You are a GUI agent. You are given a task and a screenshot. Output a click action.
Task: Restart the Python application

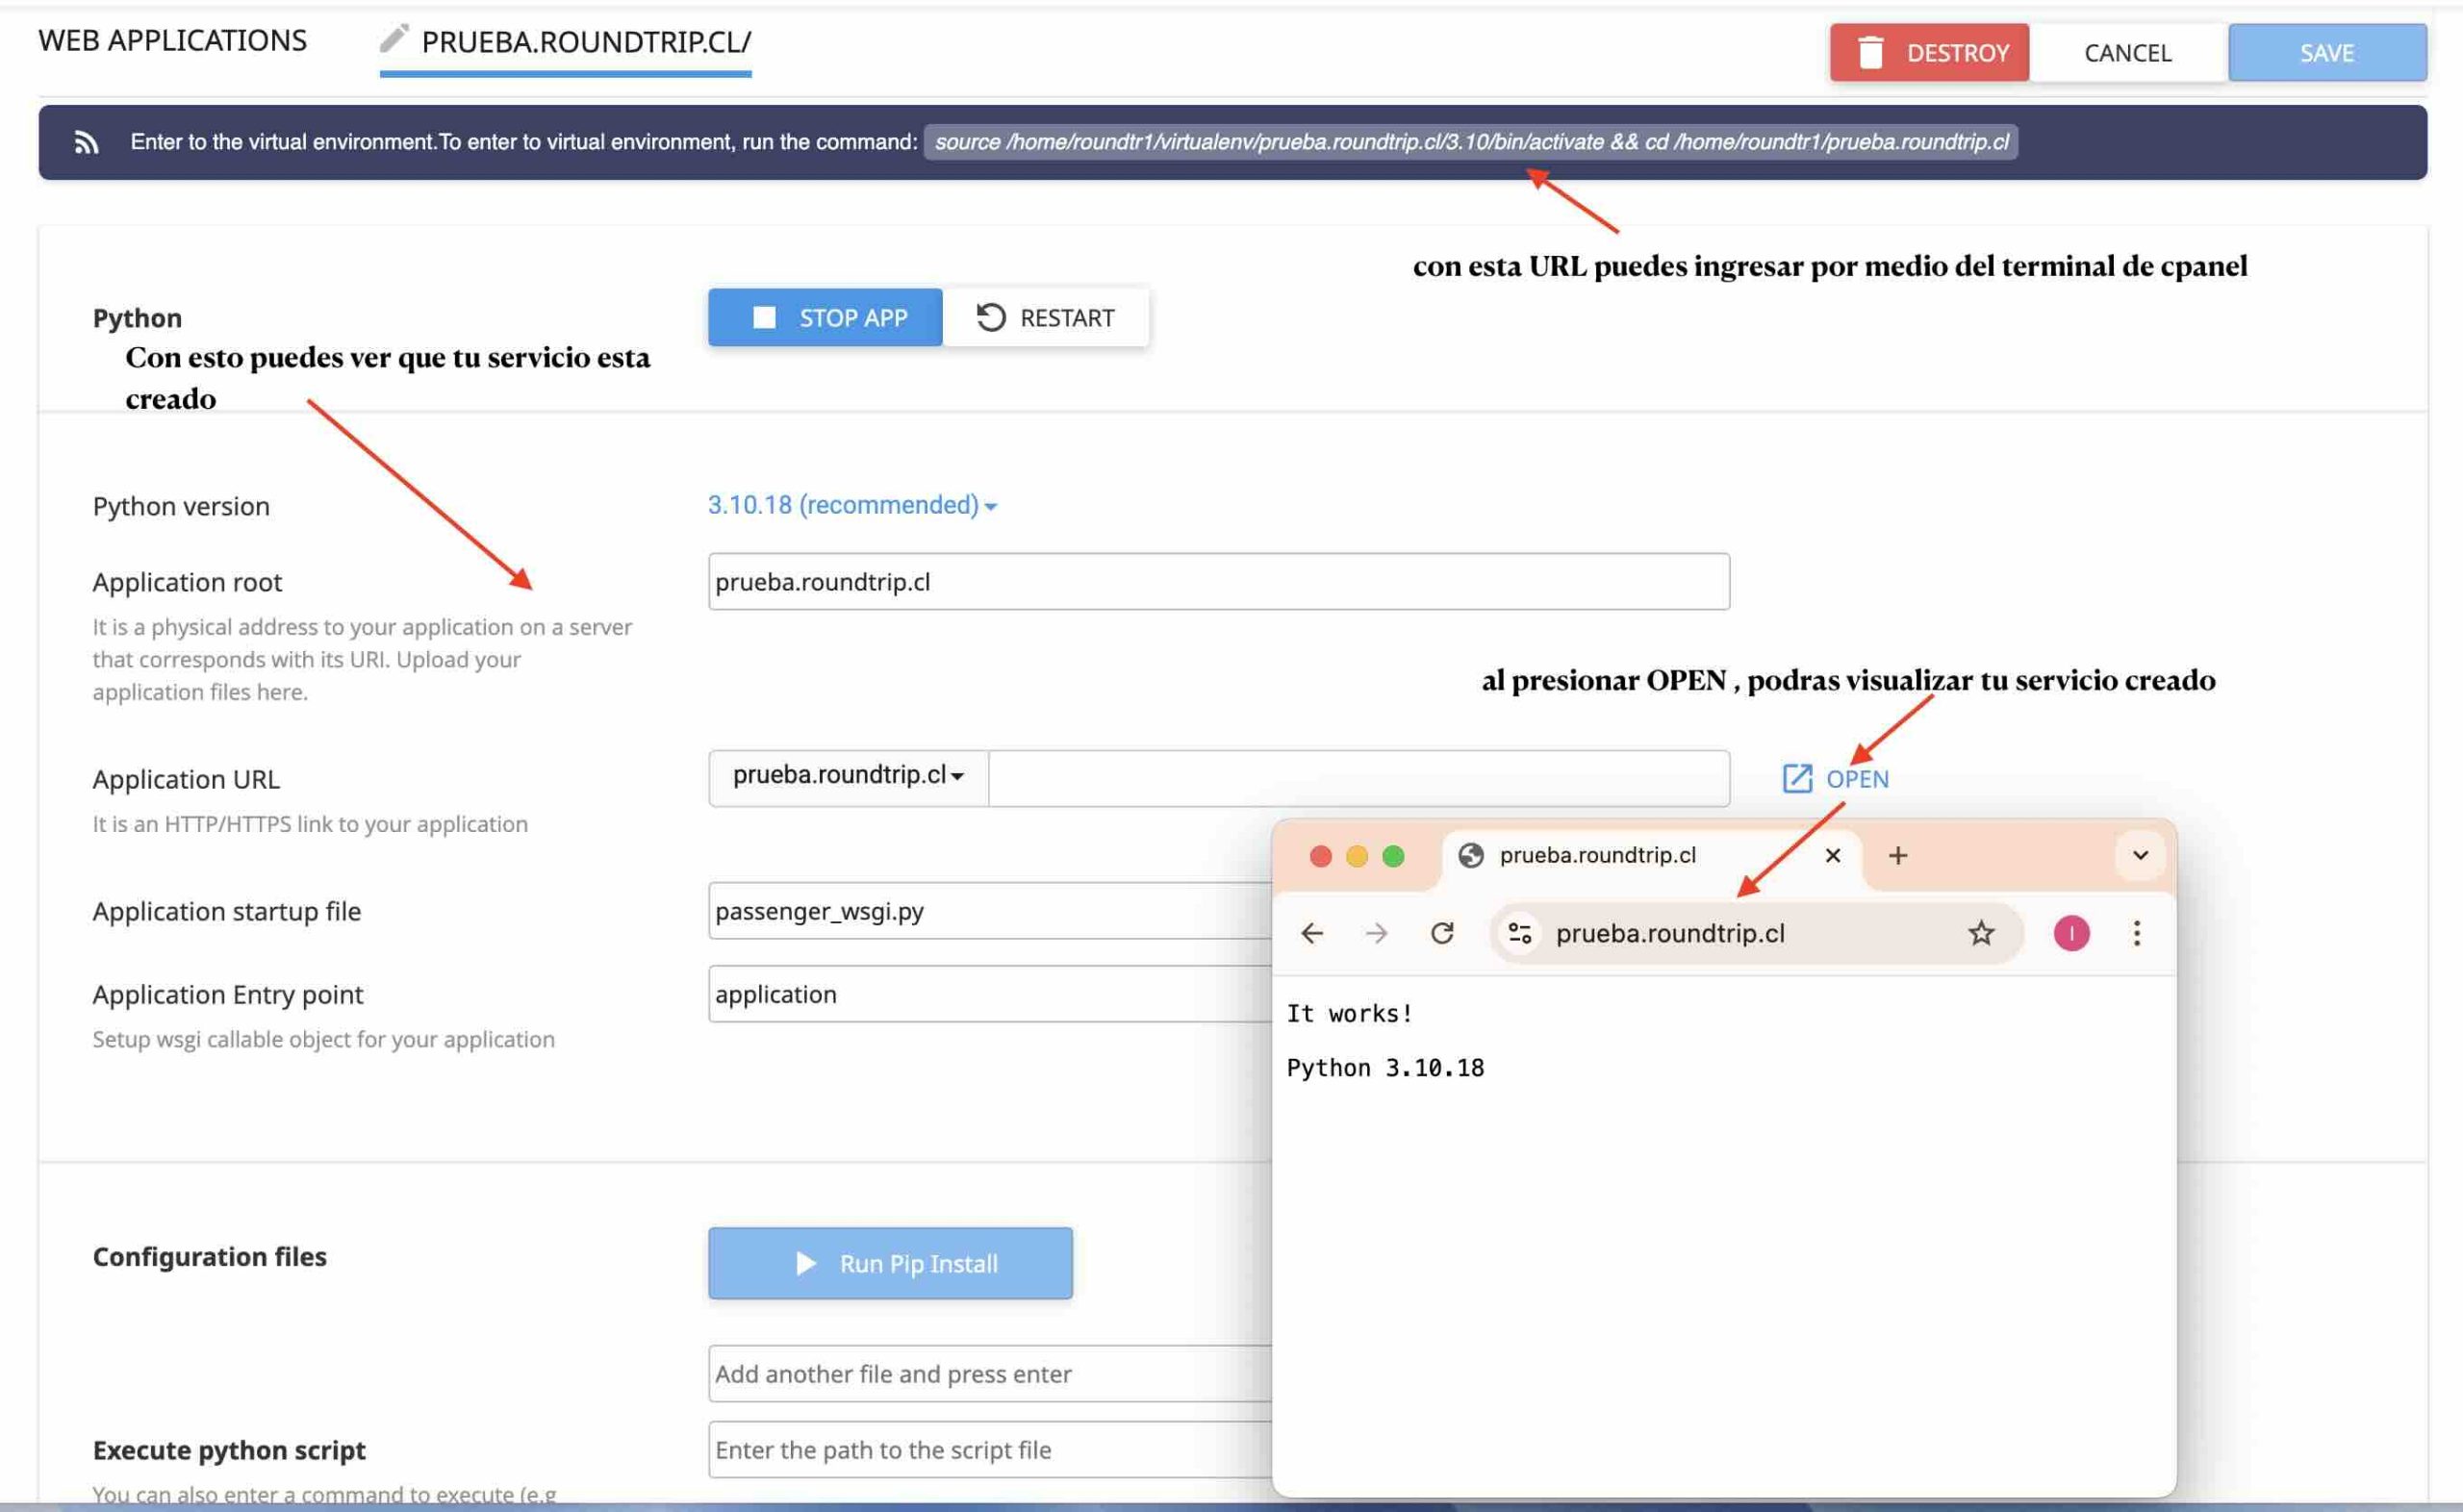(x=1045, y=317)
